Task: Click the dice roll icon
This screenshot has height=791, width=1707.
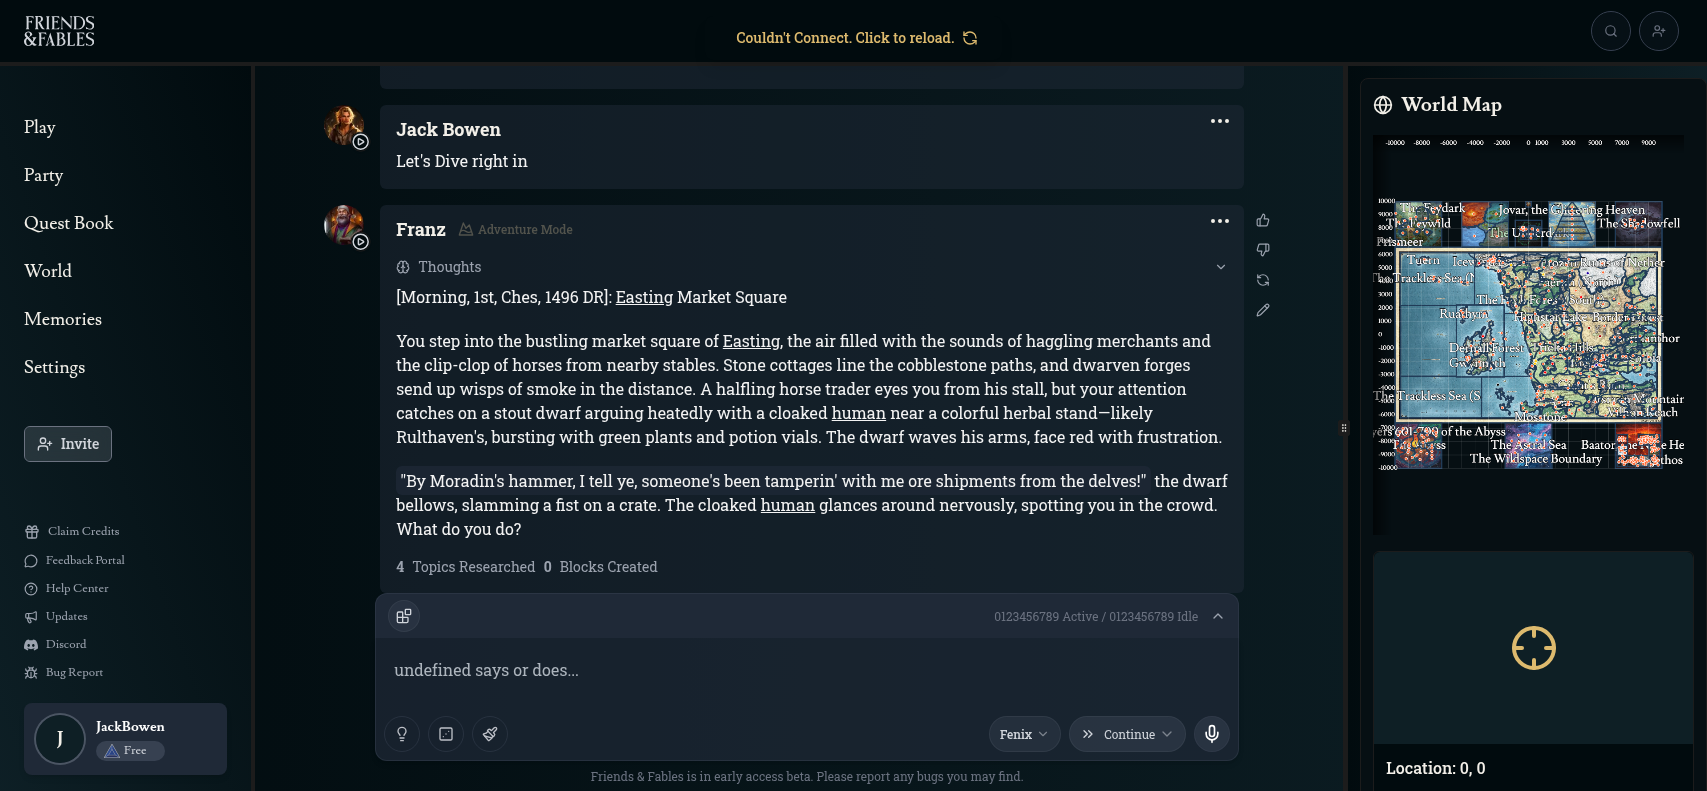Action: [446, 734]
